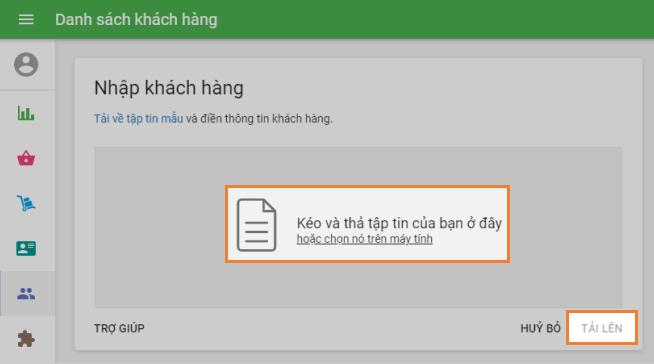Screen dimensions: 654x364
Task: Open help with TRỢ GIÚP button
Action: click(x=119, y=329)
